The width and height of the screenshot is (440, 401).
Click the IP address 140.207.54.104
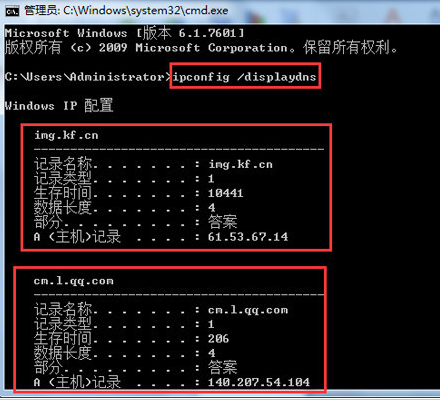(x=259, y=382)
